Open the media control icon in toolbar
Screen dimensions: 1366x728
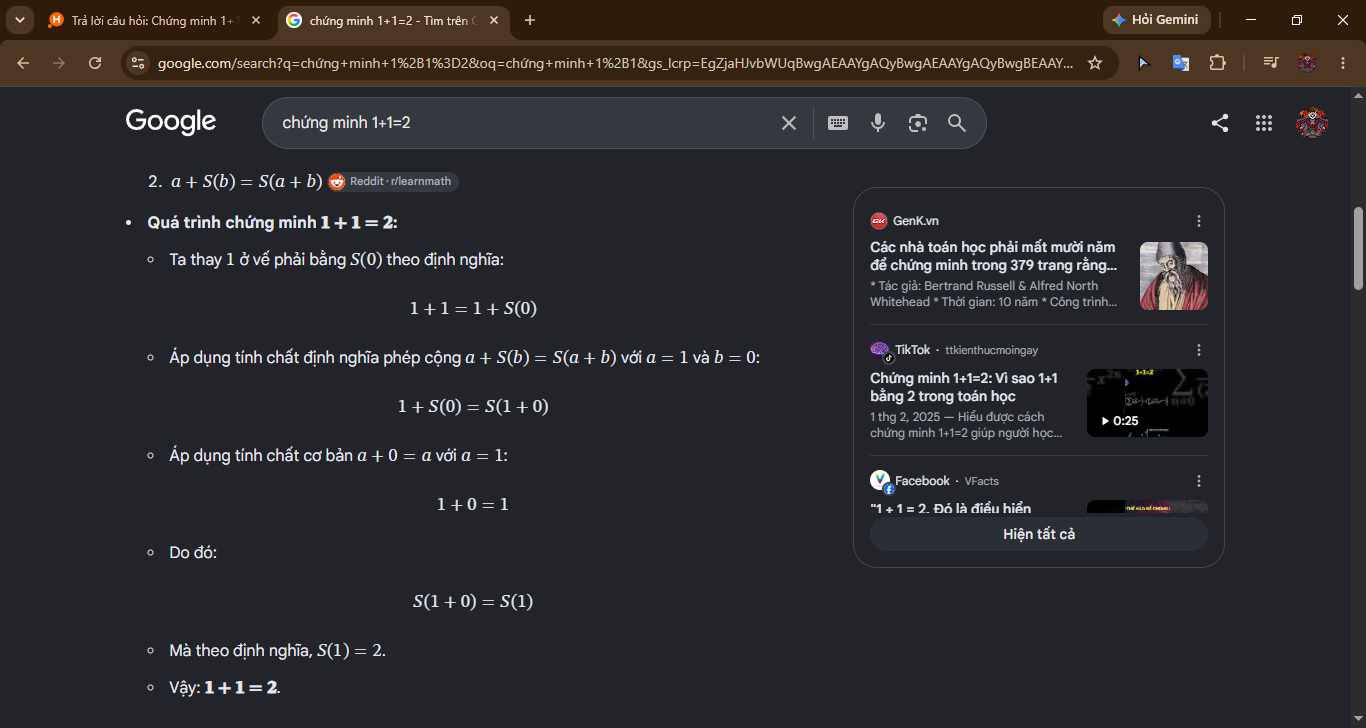click(x=1270, y=63)
